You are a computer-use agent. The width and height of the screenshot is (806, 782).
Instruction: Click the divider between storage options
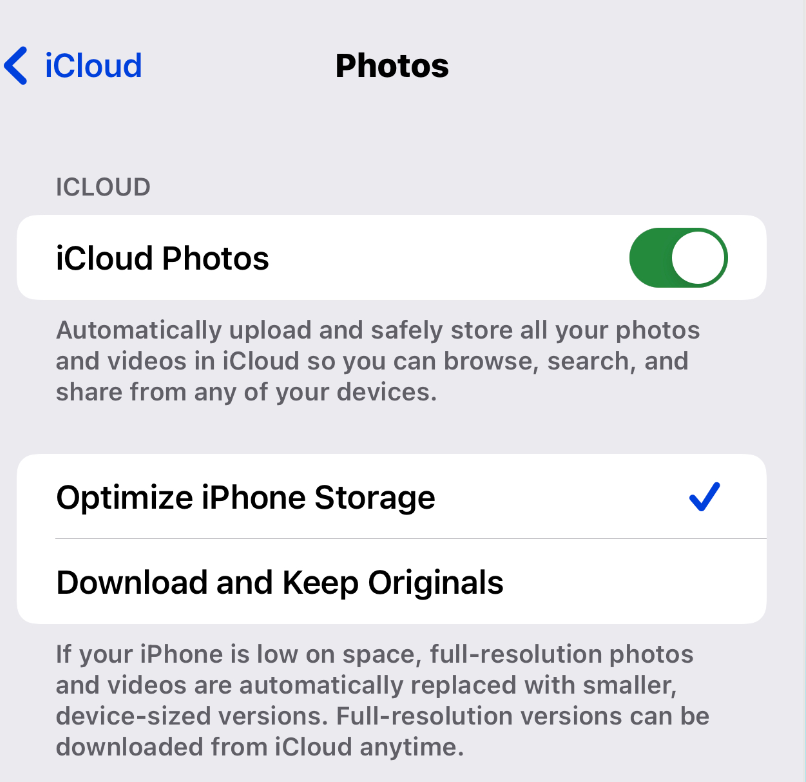click(411, 539)
